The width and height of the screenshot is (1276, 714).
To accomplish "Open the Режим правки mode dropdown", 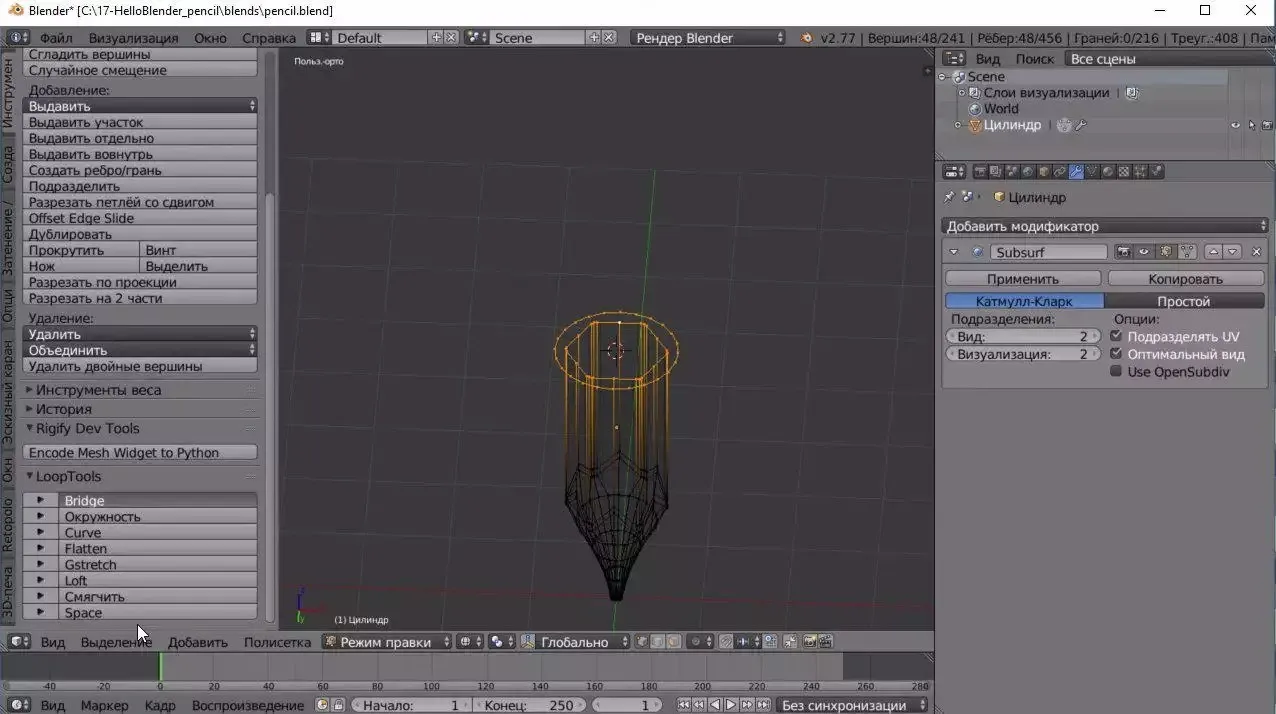I will pyautogui.click(x=386, y=642).
